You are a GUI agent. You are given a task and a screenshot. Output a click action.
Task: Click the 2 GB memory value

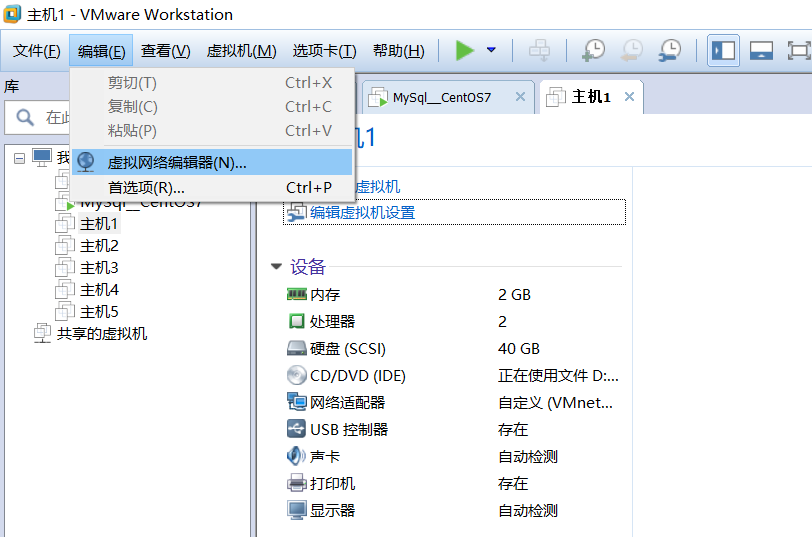point(514,295)
